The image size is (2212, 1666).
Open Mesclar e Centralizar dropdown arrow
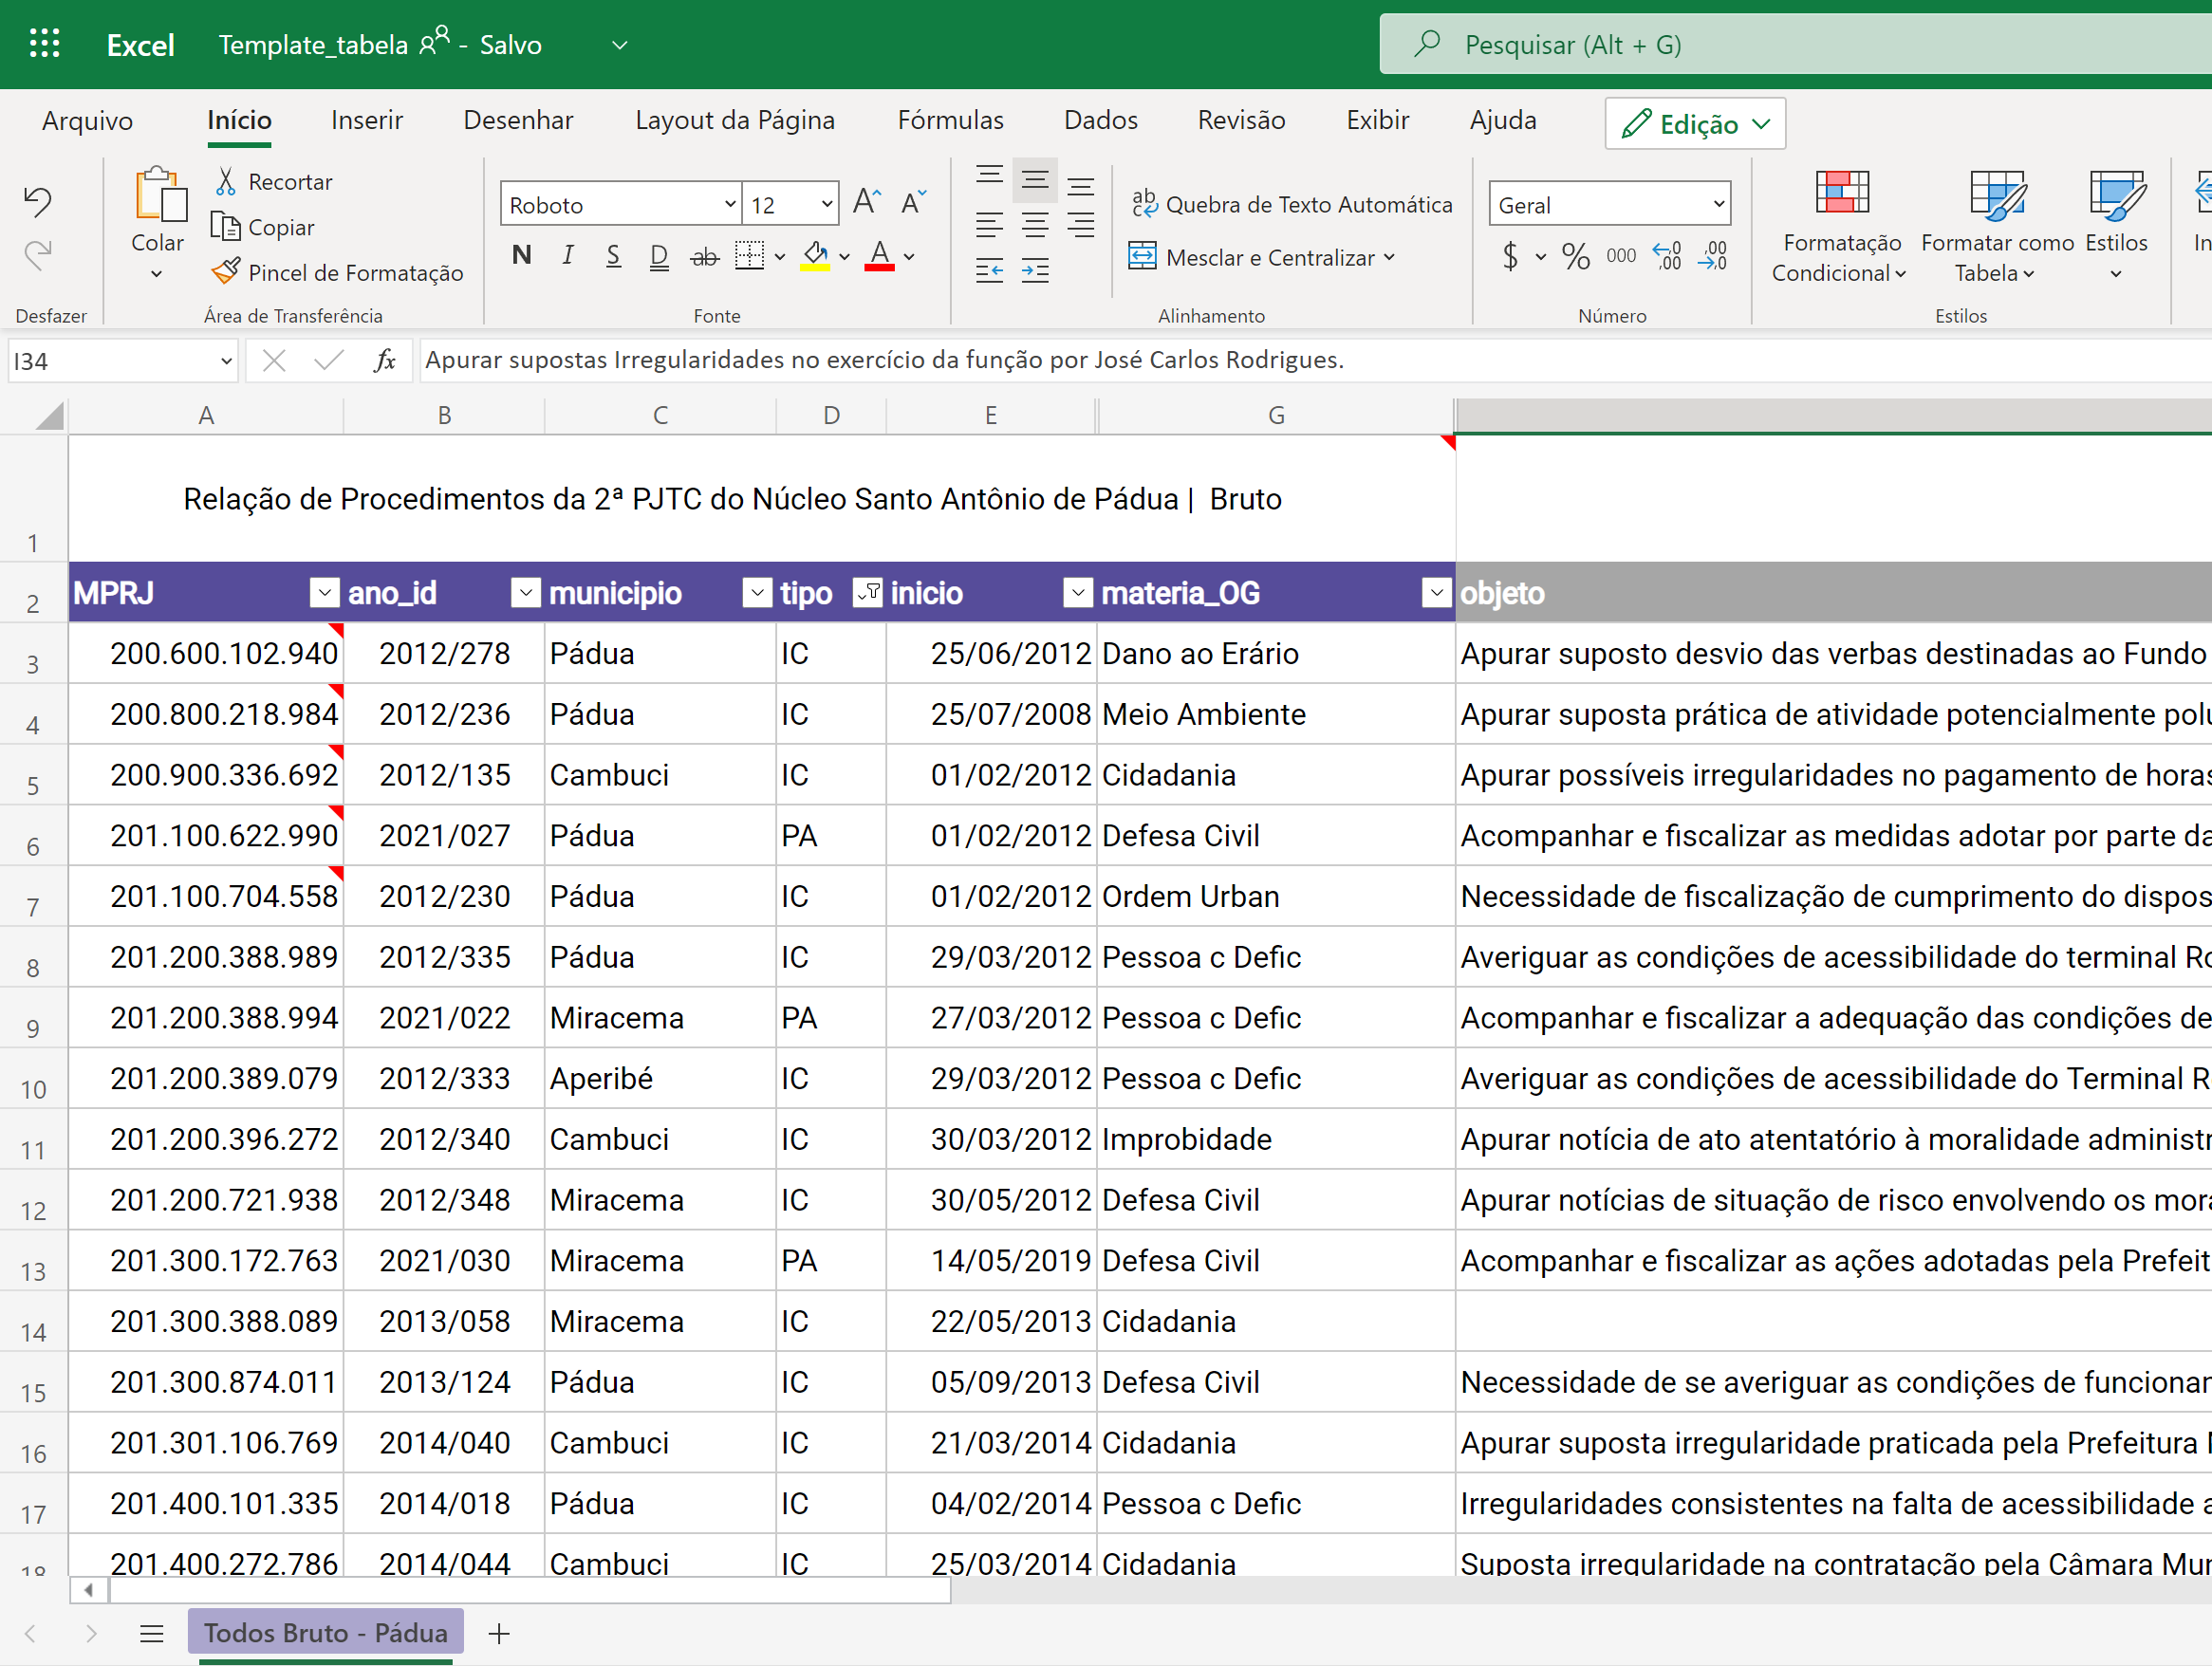click(x=1389, y=257)
